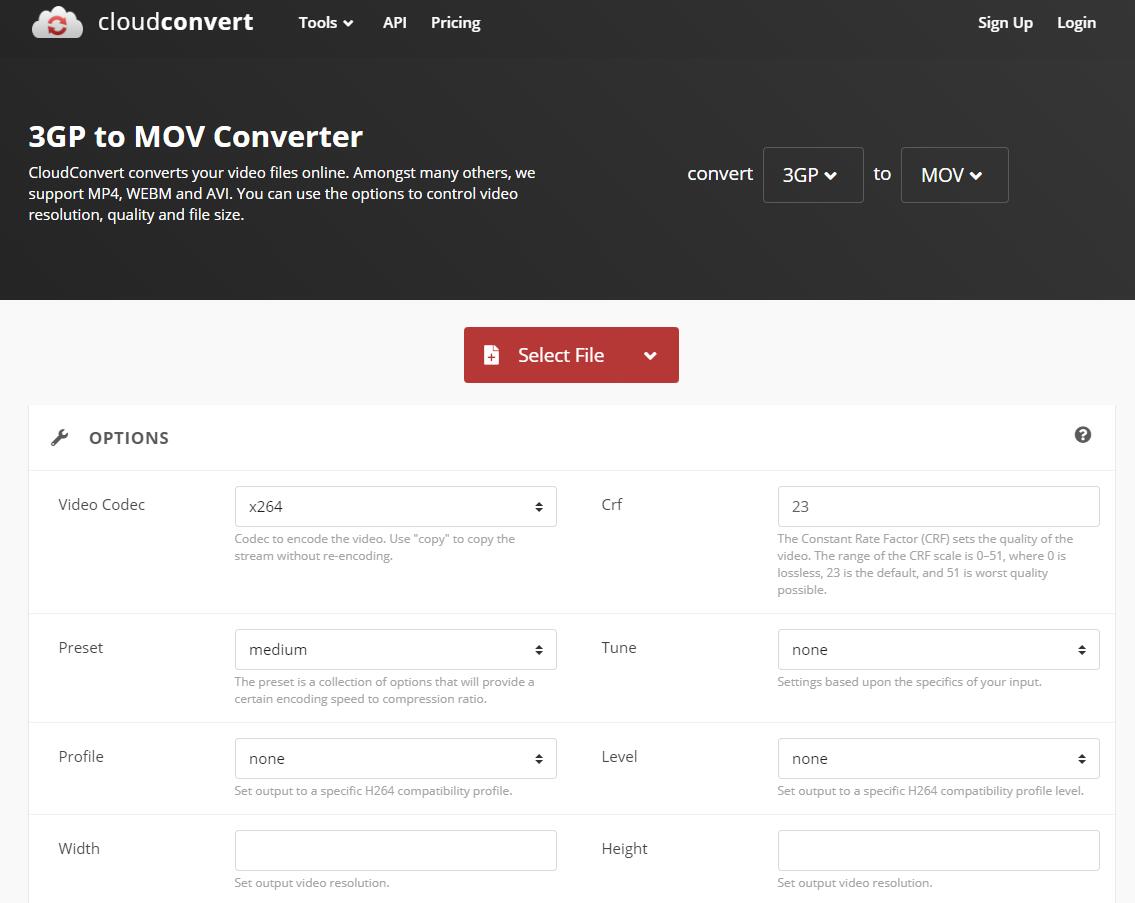This screenshot has width=1135, height=903.
Task: Click the Crf input field showing 23
Action: pos(938,506)
